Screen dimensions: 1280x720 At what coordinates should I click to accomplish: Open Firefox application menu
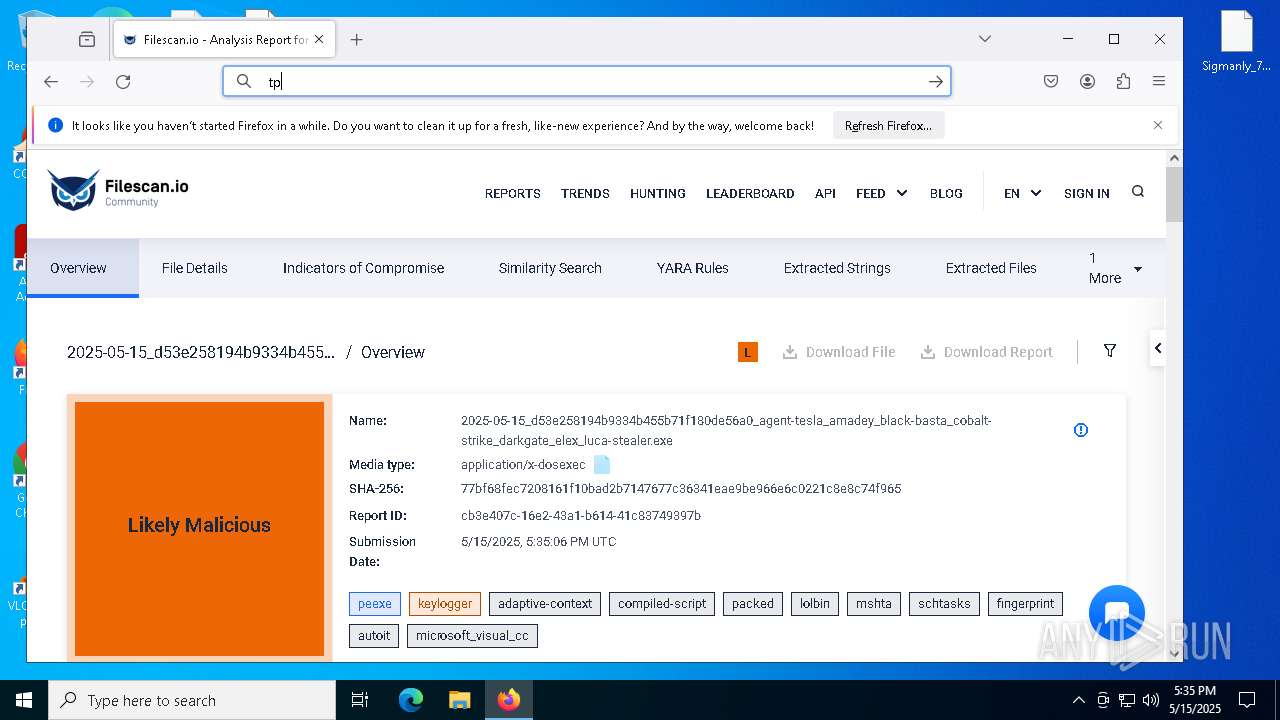(1159, 82)
